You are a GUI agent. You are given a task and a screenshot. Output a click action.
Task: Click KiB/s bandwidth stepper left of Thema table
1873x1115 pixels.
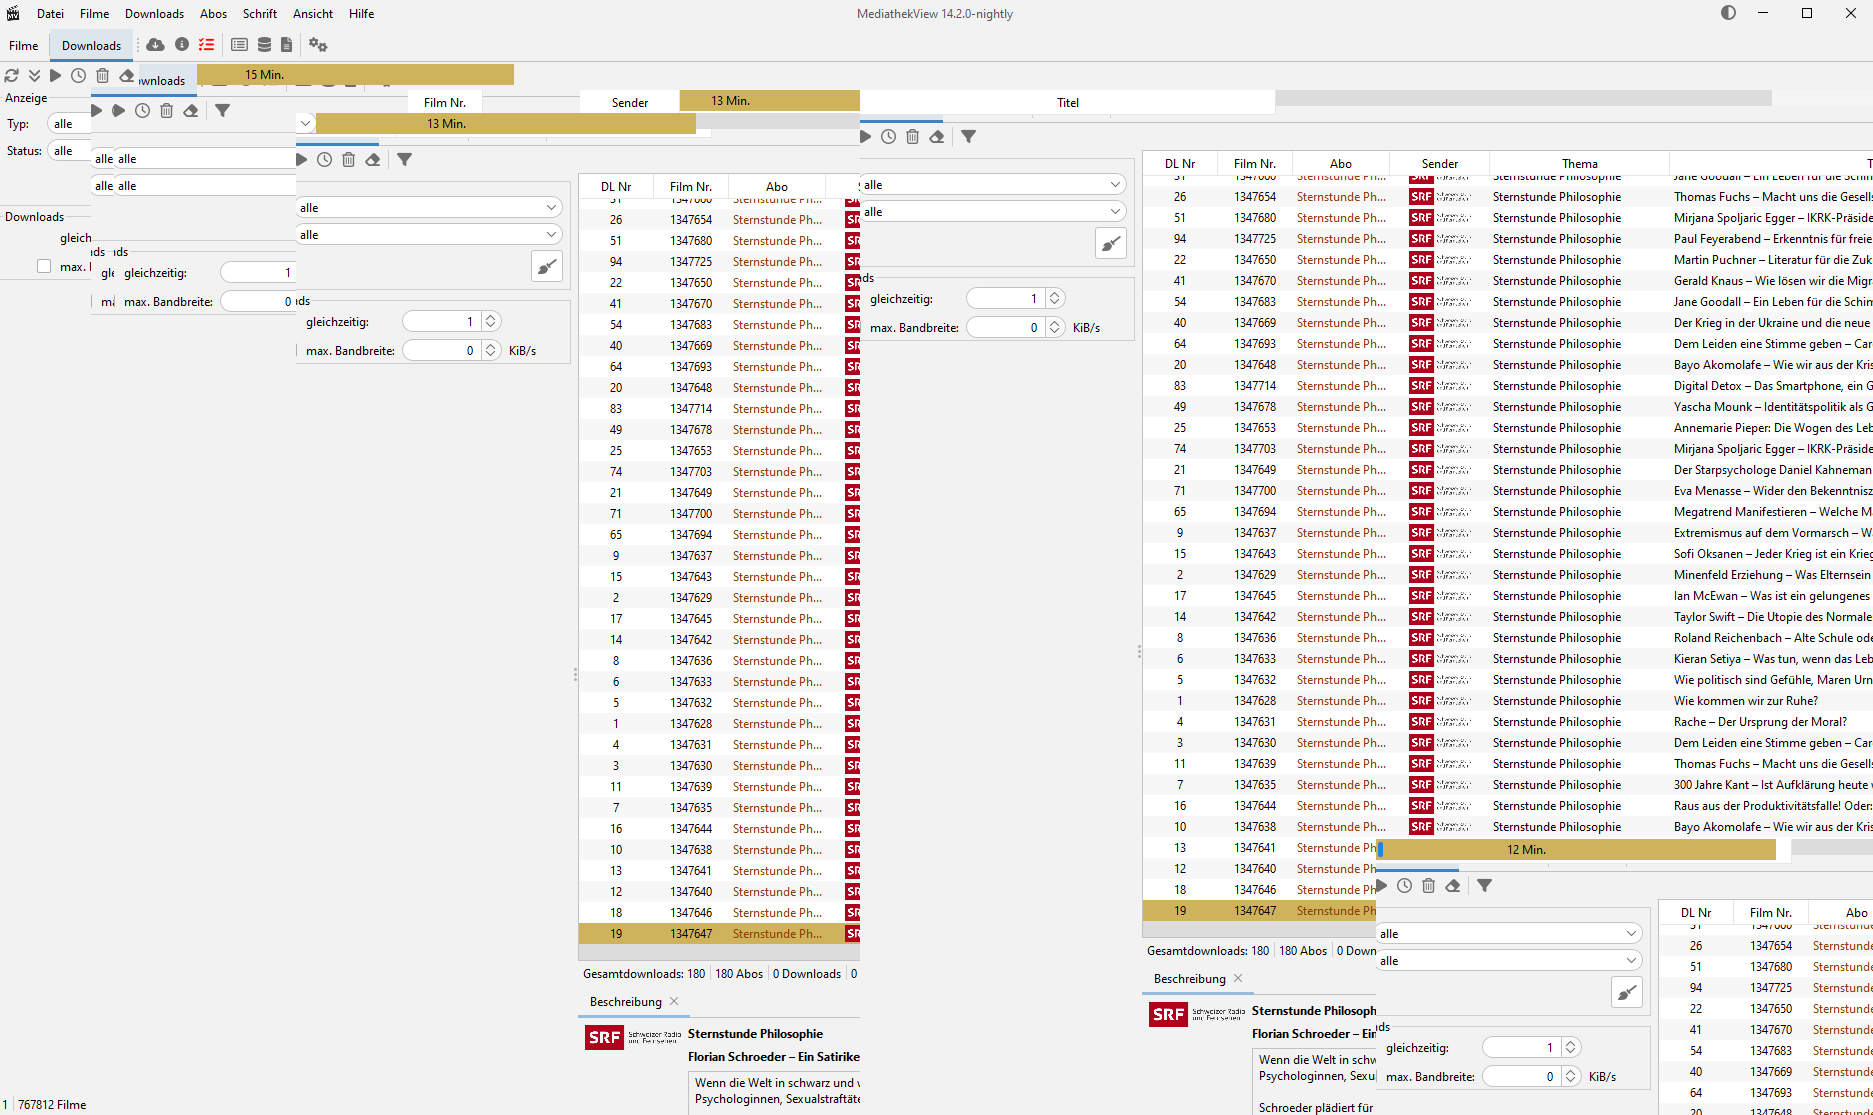(x=1054, y=327)
